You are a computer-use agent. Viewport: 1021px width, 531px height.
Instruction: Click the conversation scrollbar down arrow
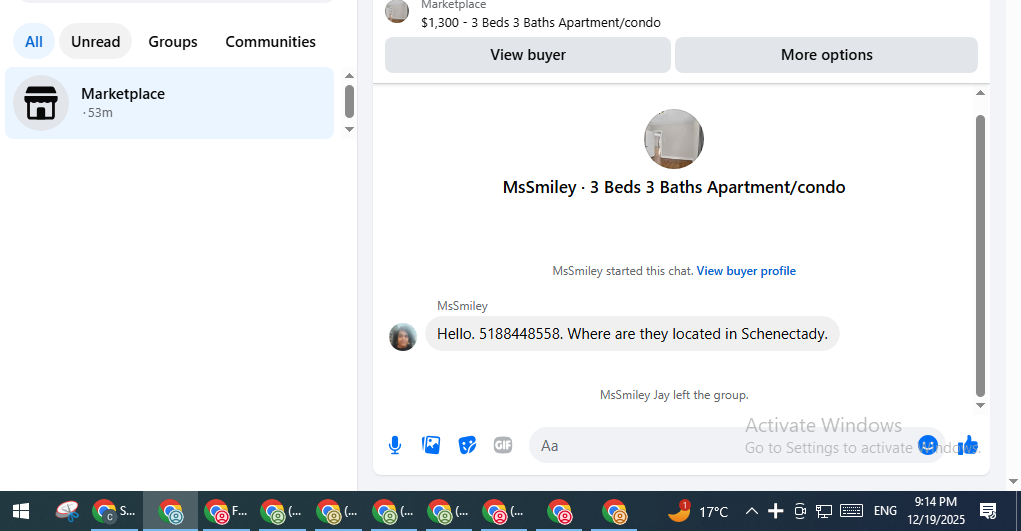point(981,405)
